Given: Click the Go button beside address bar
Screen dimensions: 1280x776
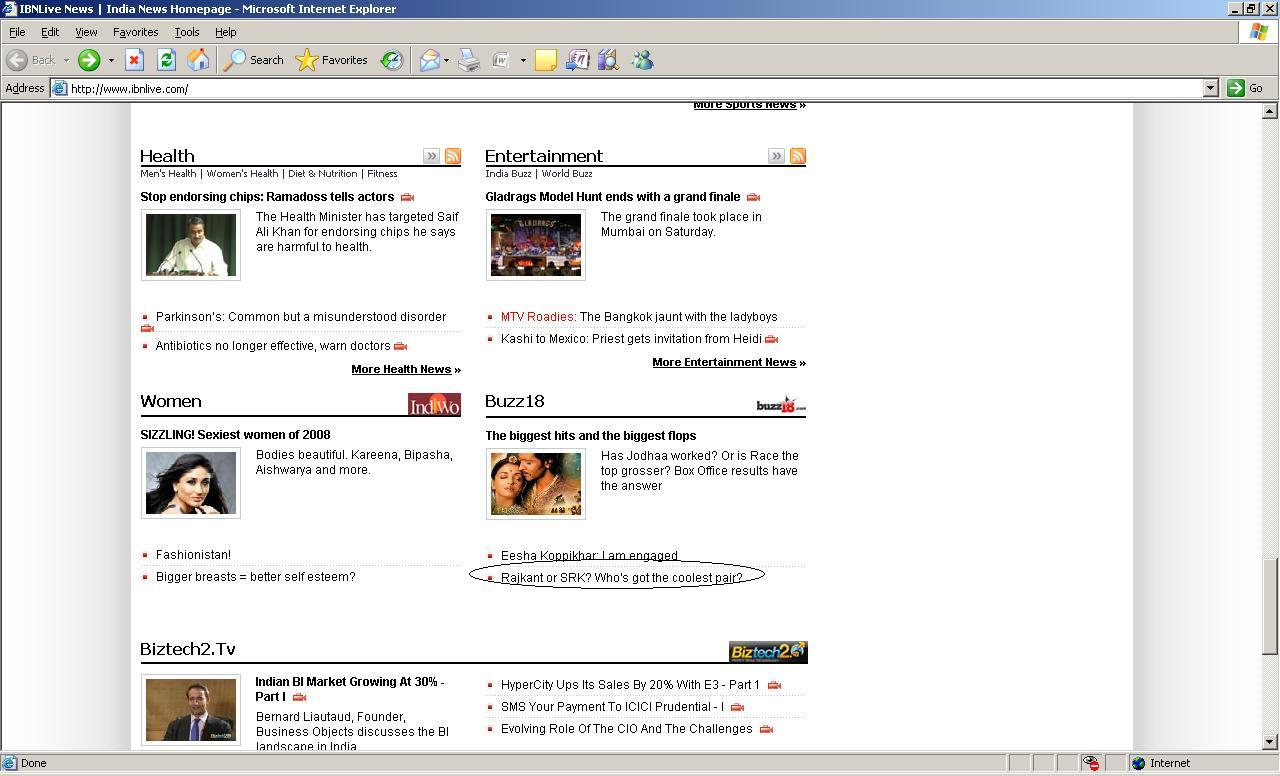Looking at the screenshot, I should coord(1245,88).
